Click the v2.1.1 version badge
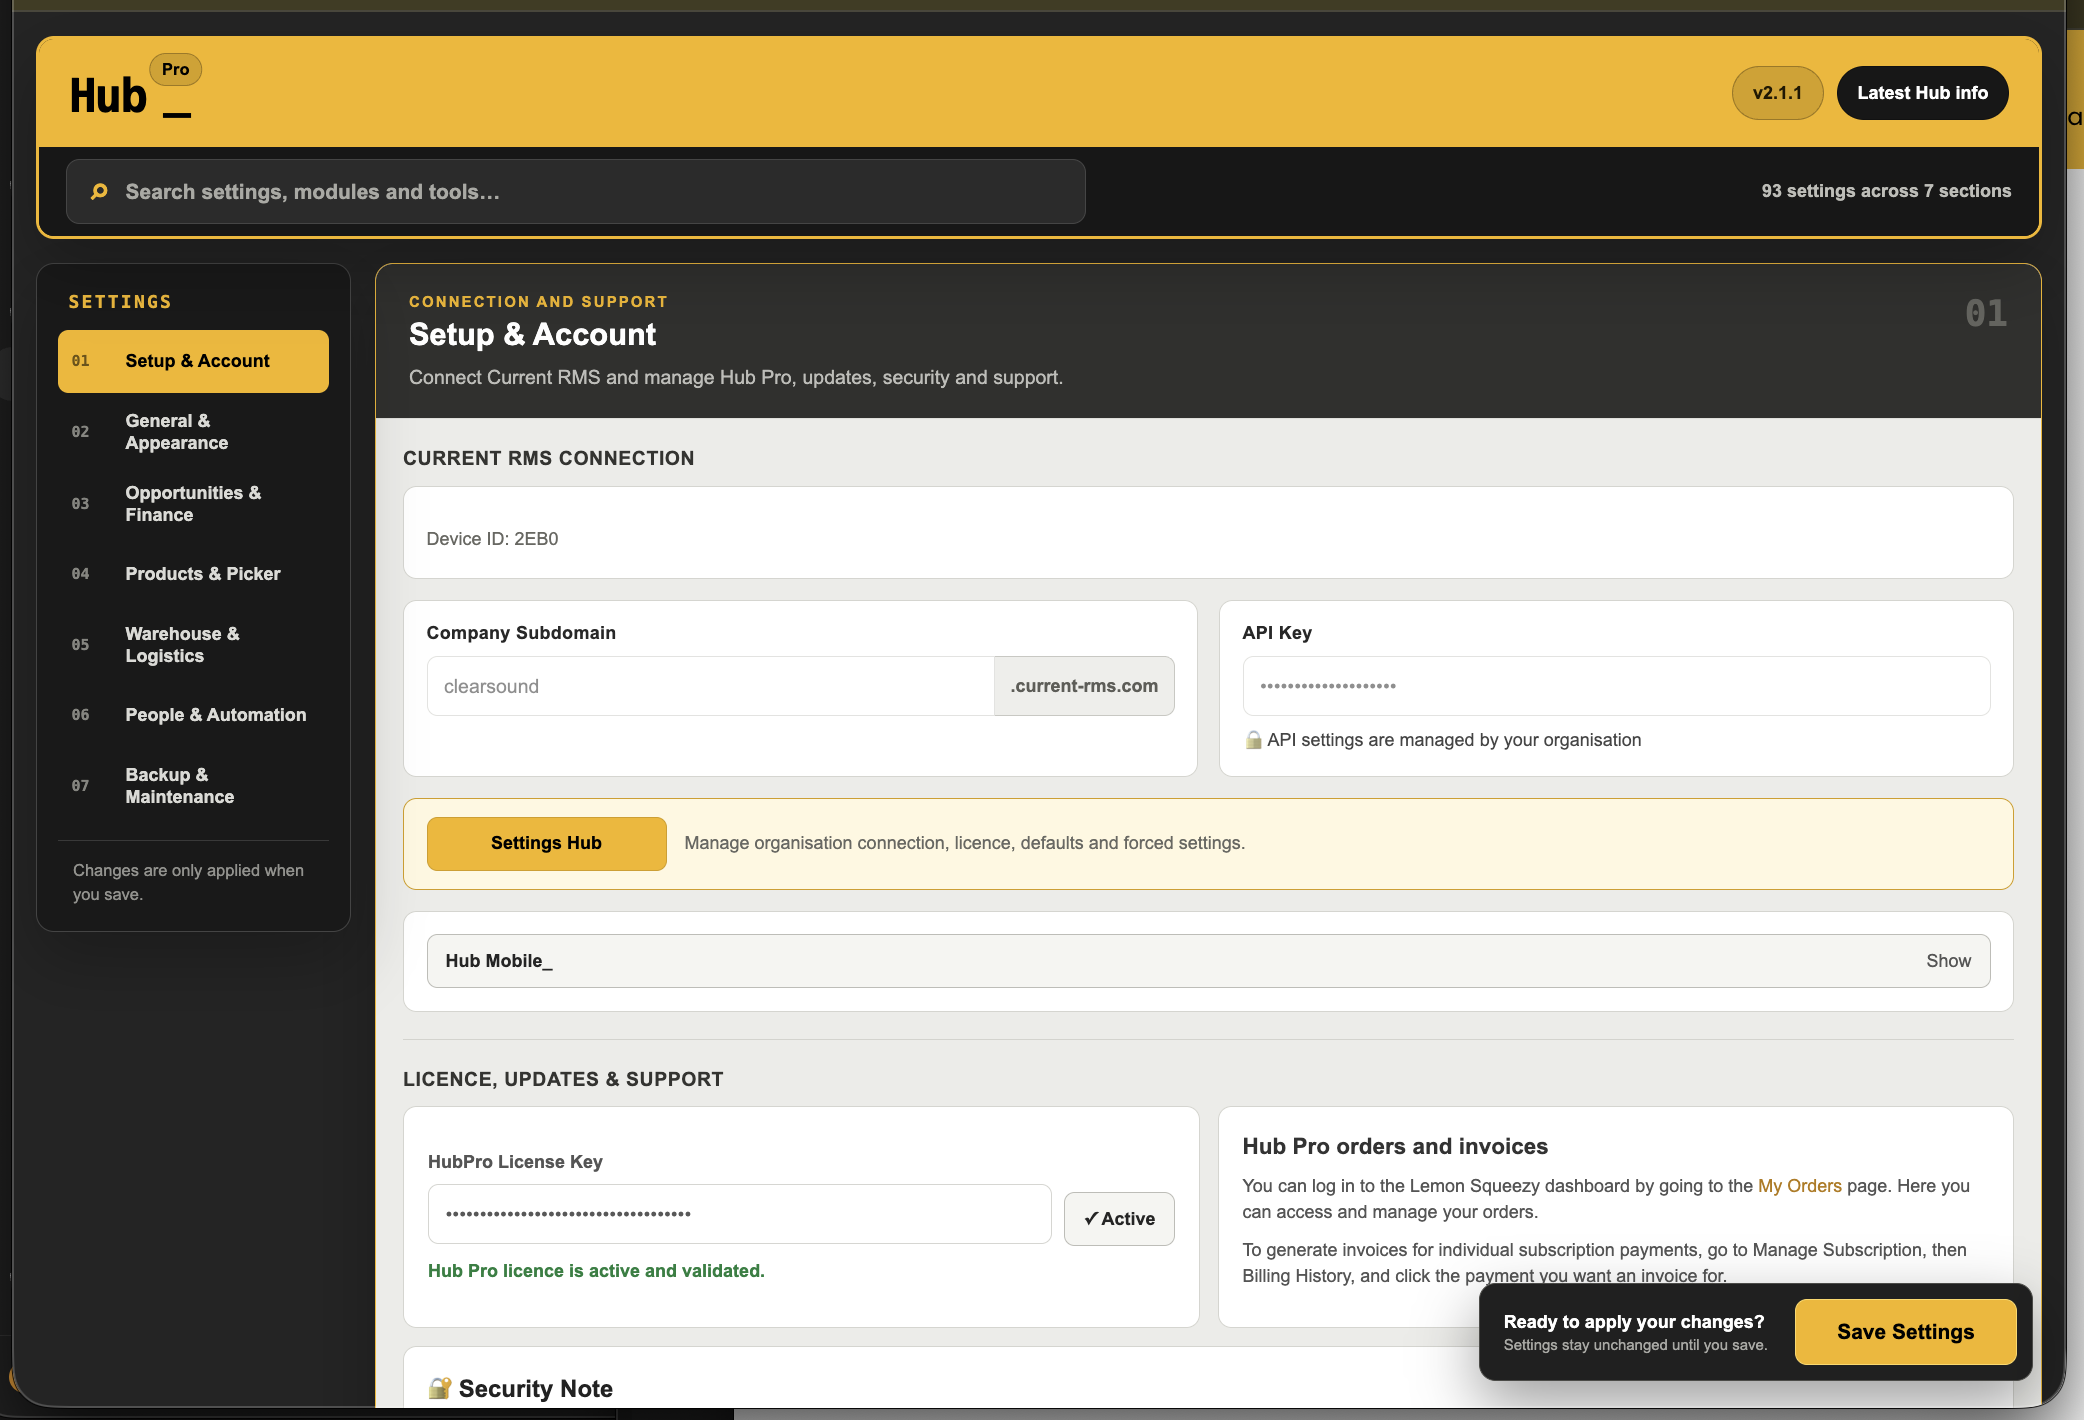 pyautogui.click(x=1777, y=93)
